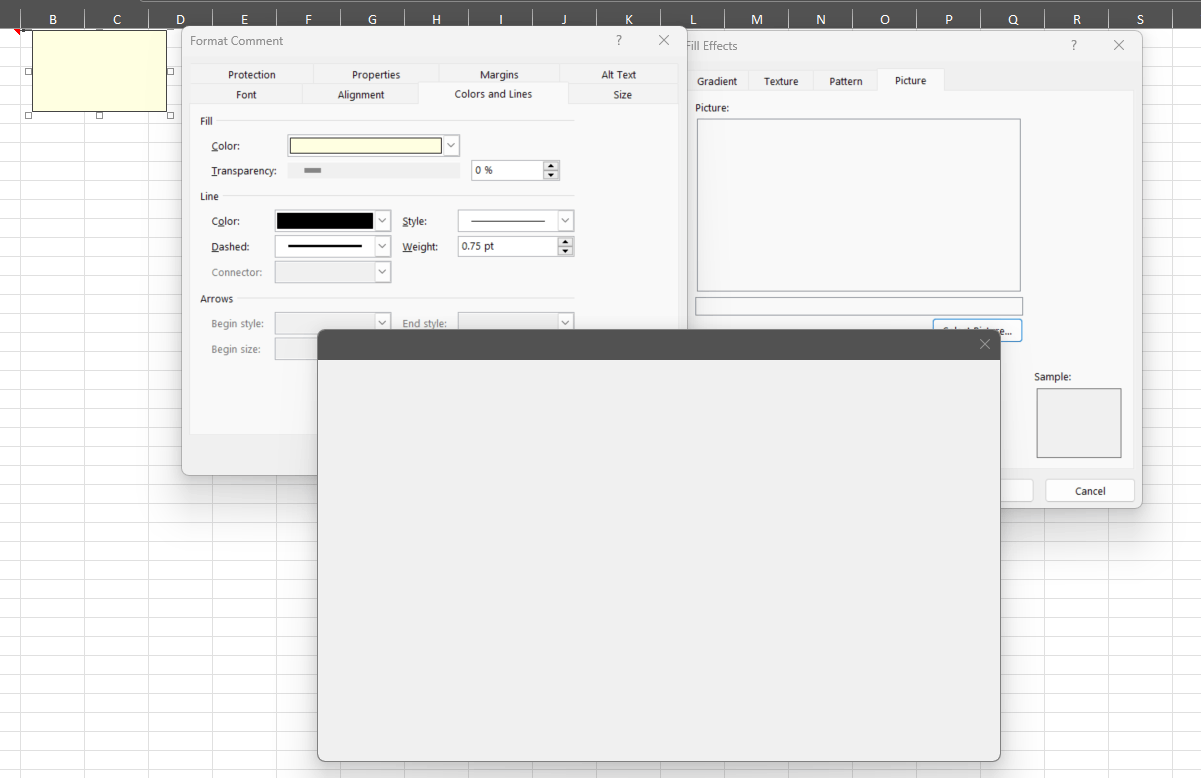Close the blank front dialog
This screenshot has height=778, width=1201.
click(x=985, y=344)
